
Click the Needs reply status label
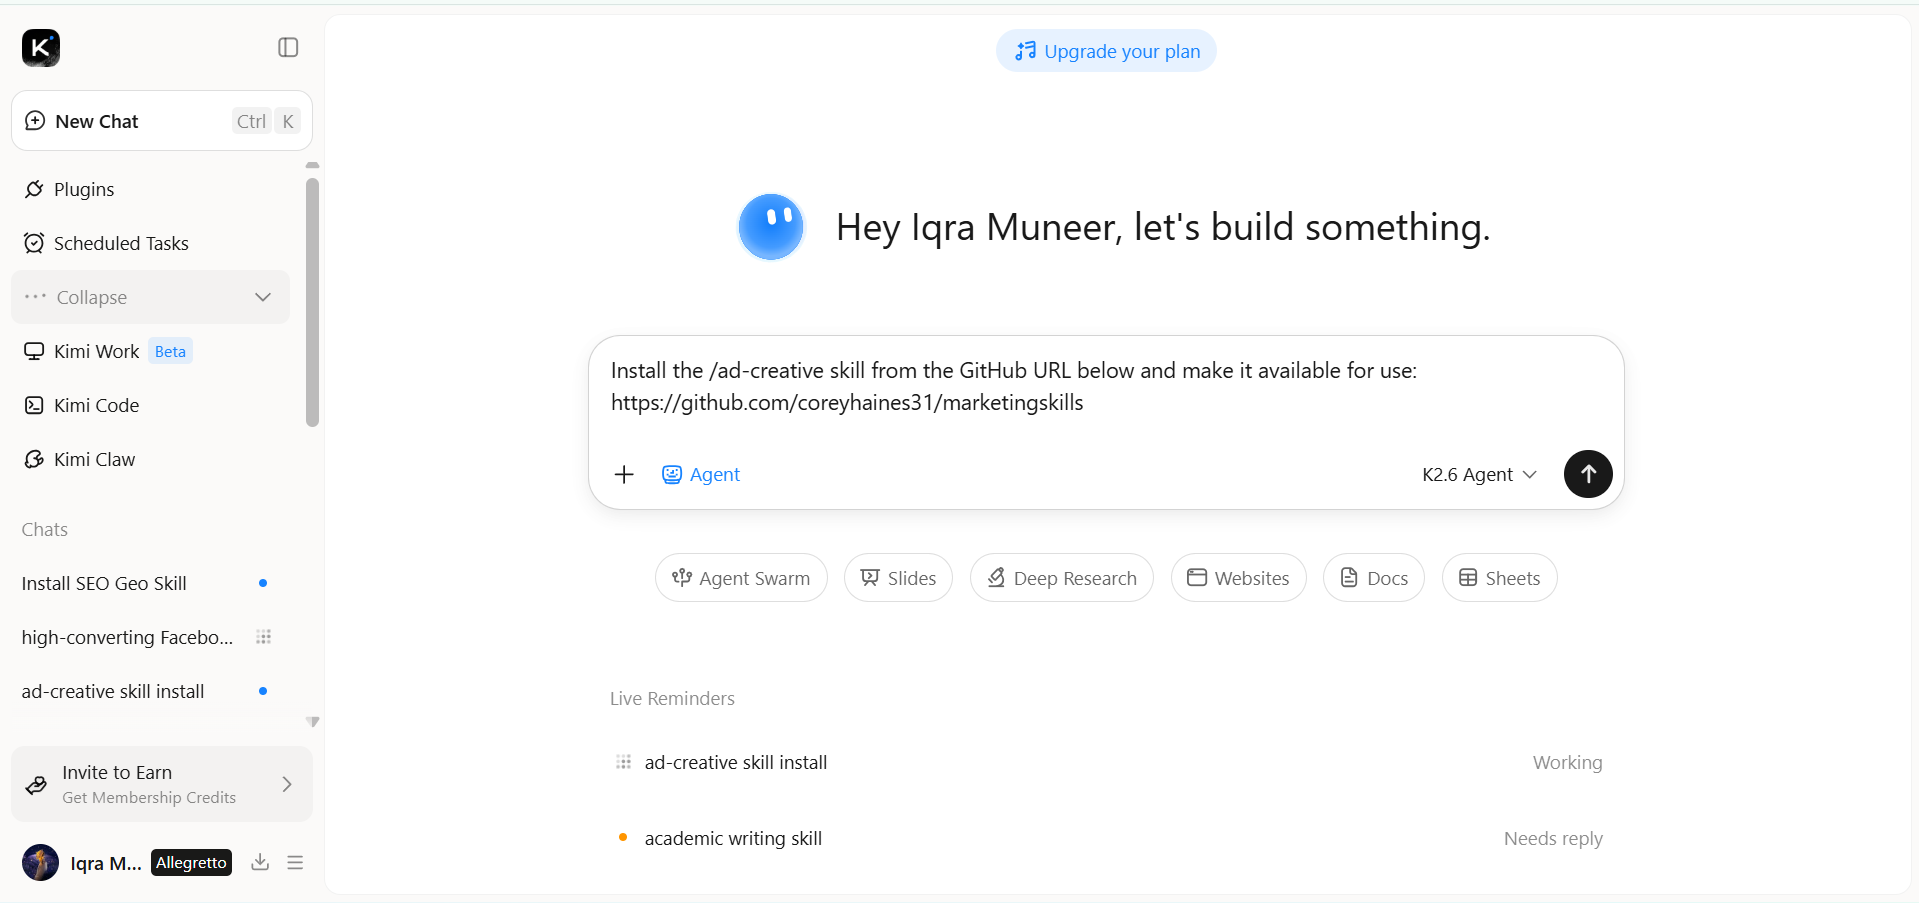[x=1553, y=838]
